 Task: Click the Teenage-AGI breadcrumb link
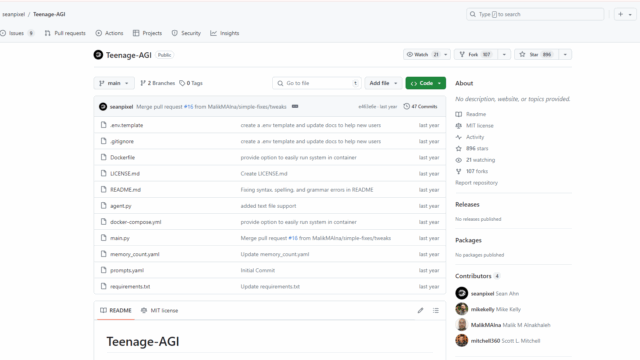pyautogui.click(x=49, y=14)
